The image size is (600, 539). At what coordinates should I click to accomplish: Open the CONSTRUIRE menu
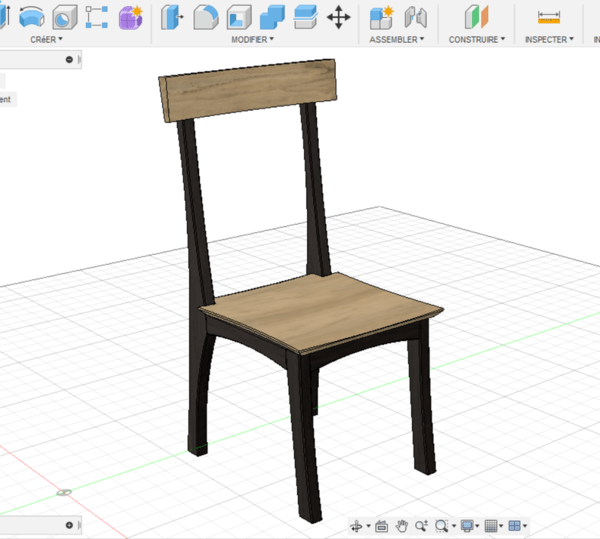[x=476, y=40]
